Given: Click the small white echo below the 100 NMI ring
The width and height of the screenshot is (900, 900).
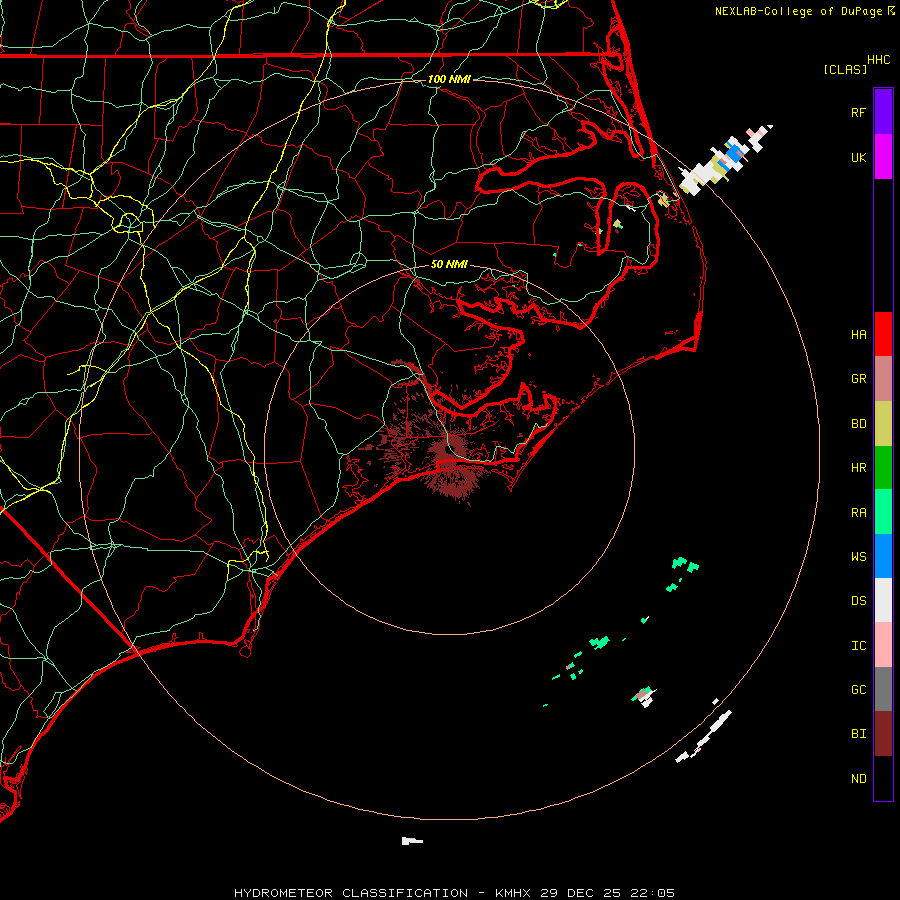Looking at the screenshot, I should coord(412,841).
